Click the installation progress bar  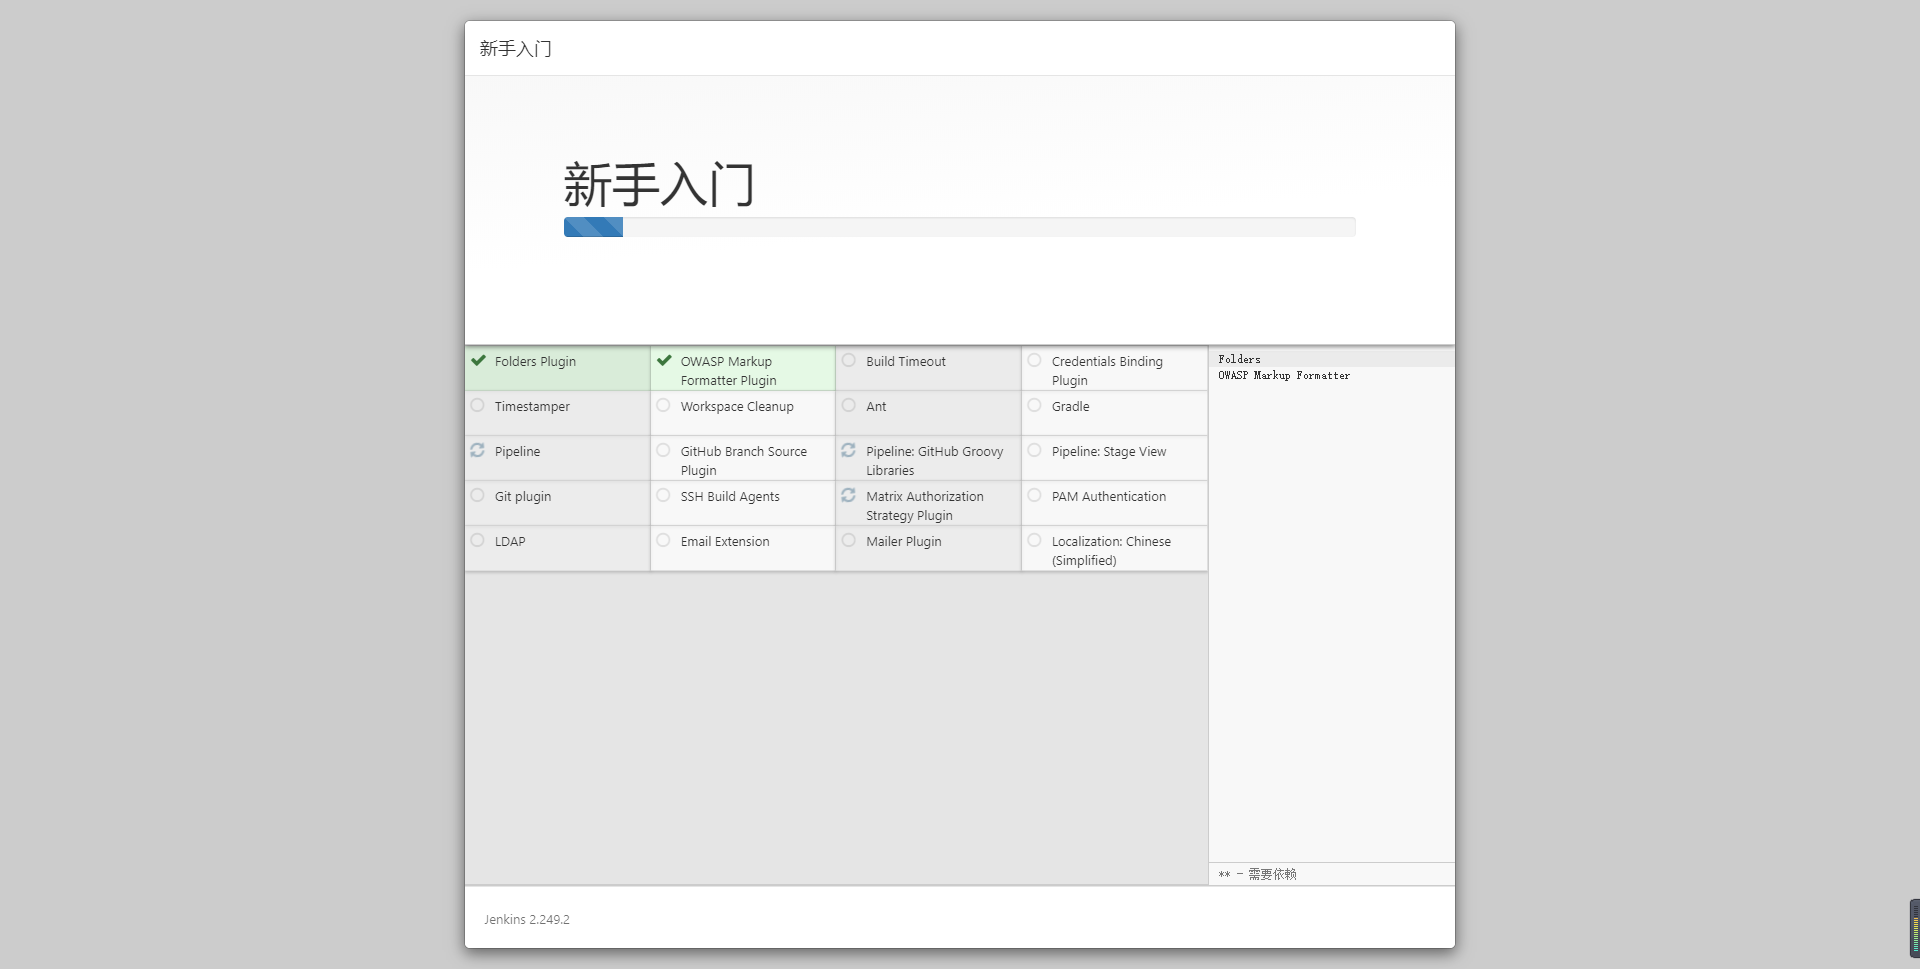pyautogui.click(x=960, y=227)
